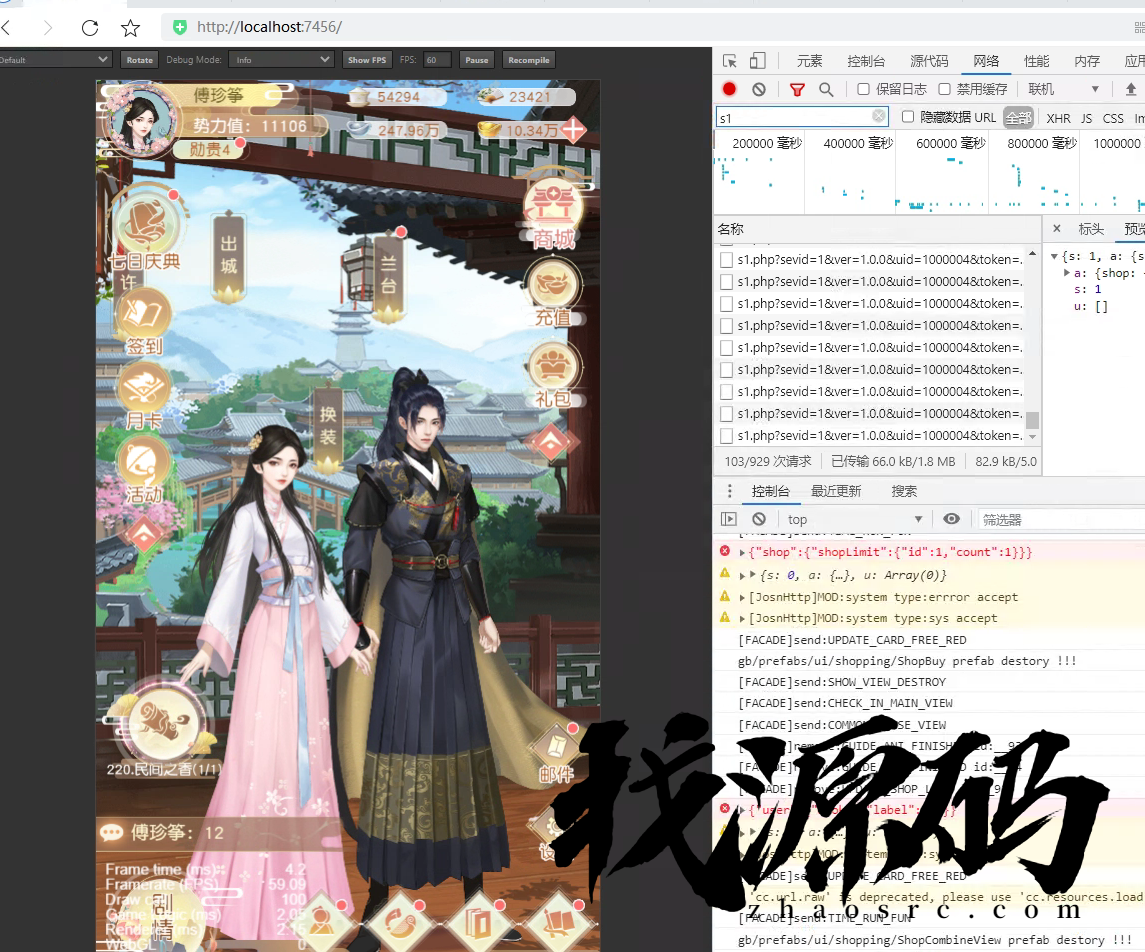Check the second s1.php request row checkbox
The width and height of the screenshot is (1145, 952).
726,282
